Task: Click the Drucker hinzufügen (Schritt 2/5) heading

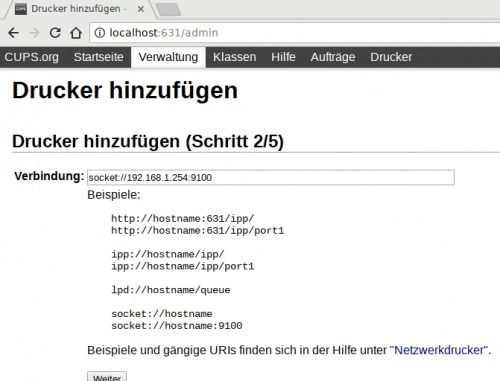Action: tap(148, 141)
